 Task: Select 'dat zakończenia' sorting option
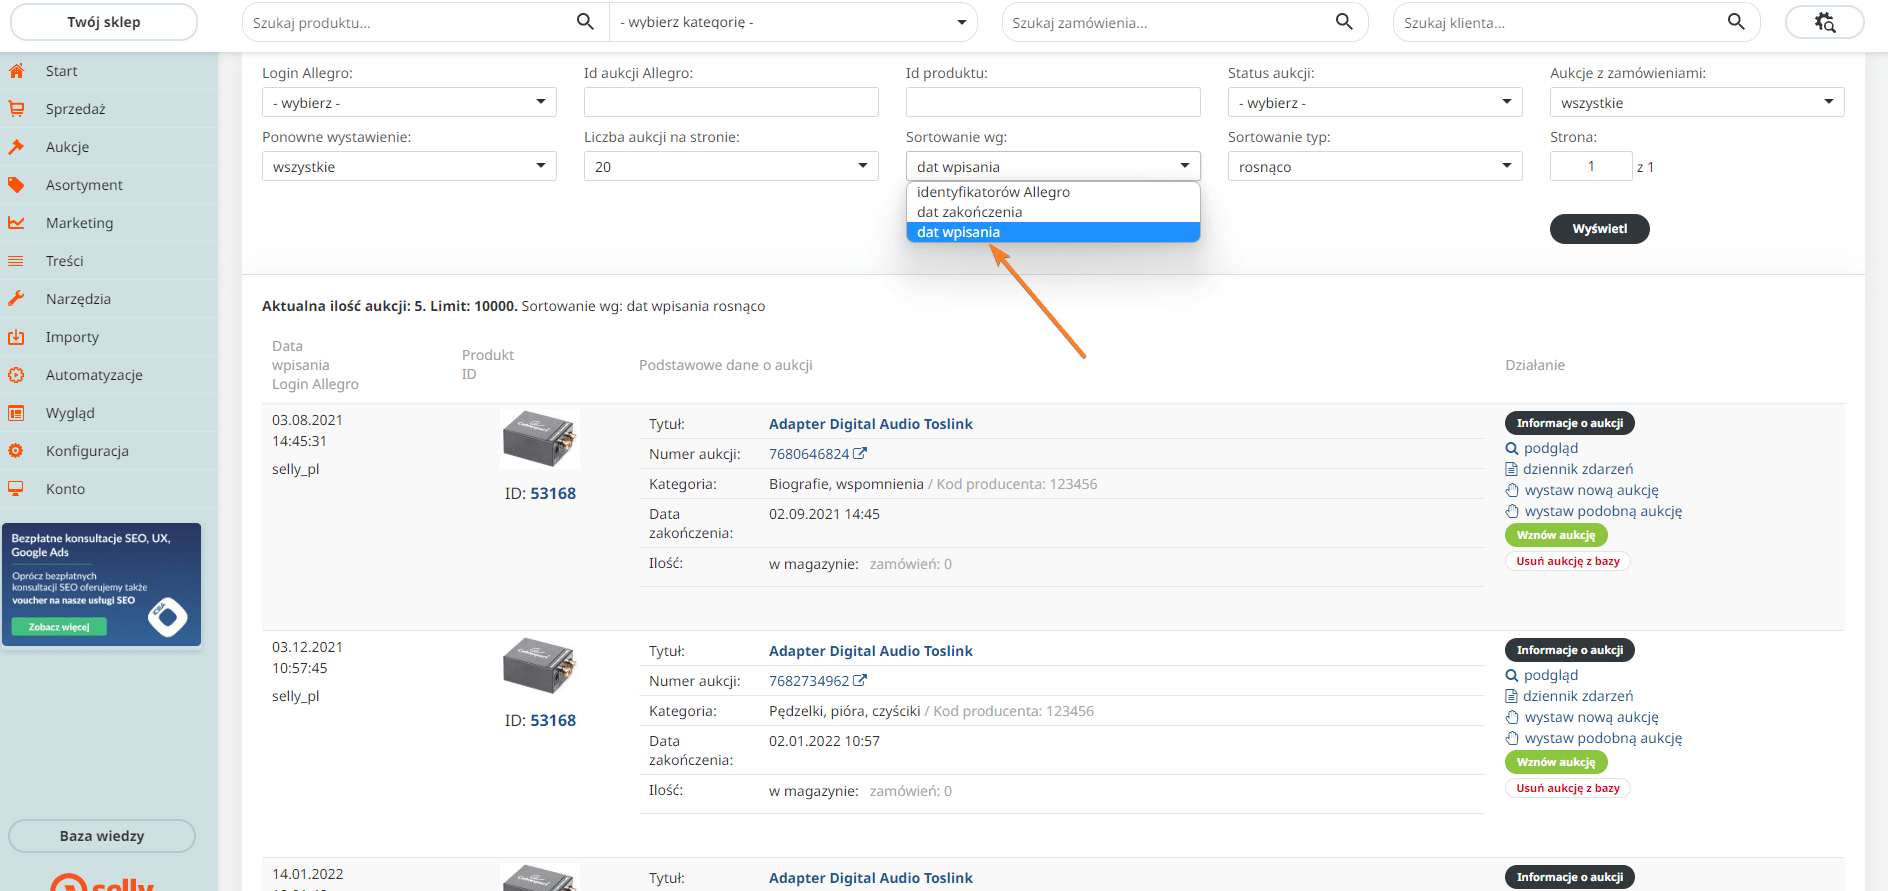969,212
